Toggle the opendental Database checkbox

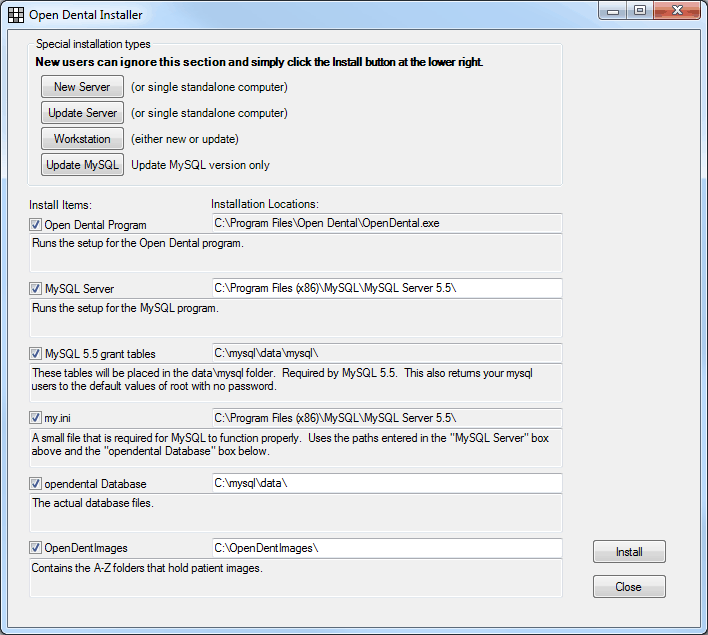click(x=35, y=484)
